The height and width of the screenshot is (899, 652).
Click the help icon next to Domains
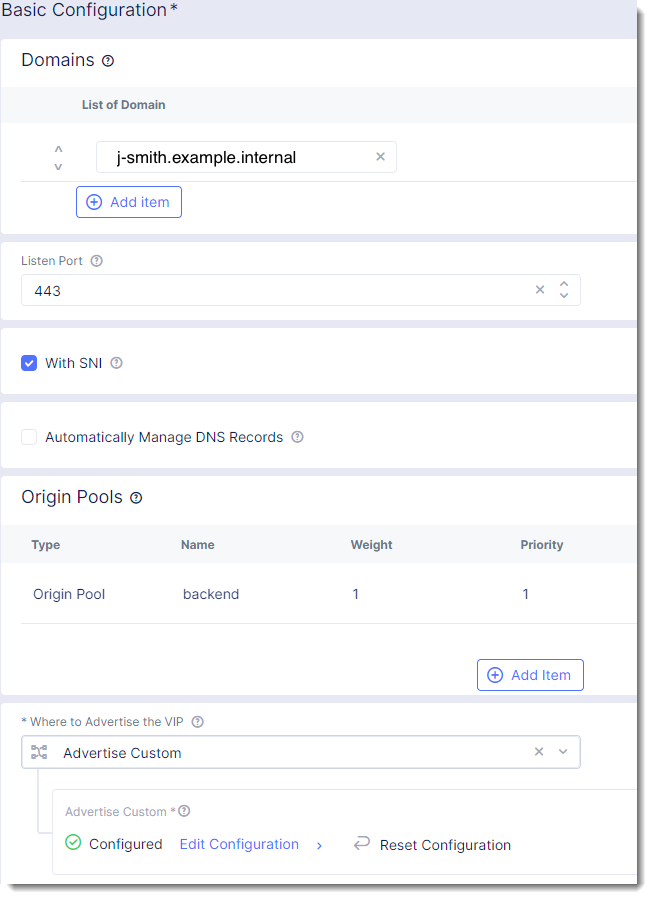[x=108, y=61]
